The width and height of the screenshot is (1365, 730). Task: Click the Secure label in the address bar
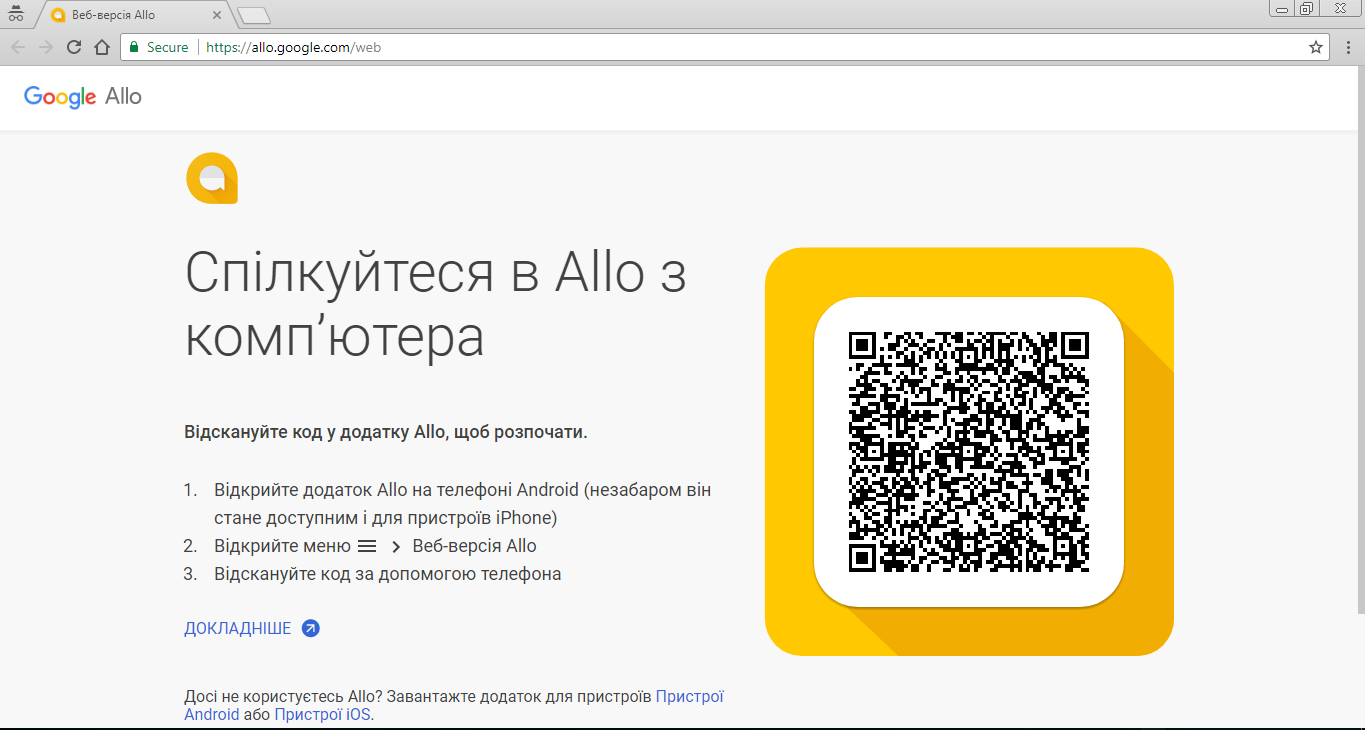[167, 47]
